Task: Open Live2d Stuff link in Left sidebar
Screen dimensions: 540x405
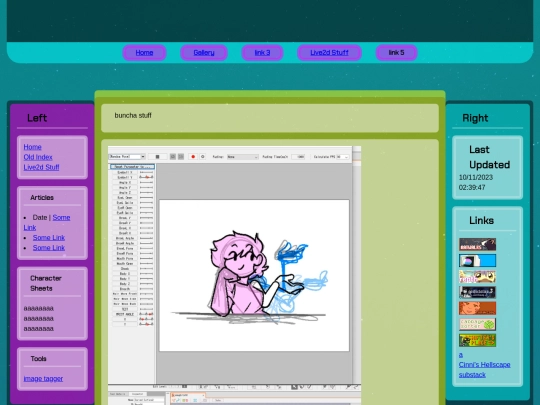Action: click(x=41, y=167)
